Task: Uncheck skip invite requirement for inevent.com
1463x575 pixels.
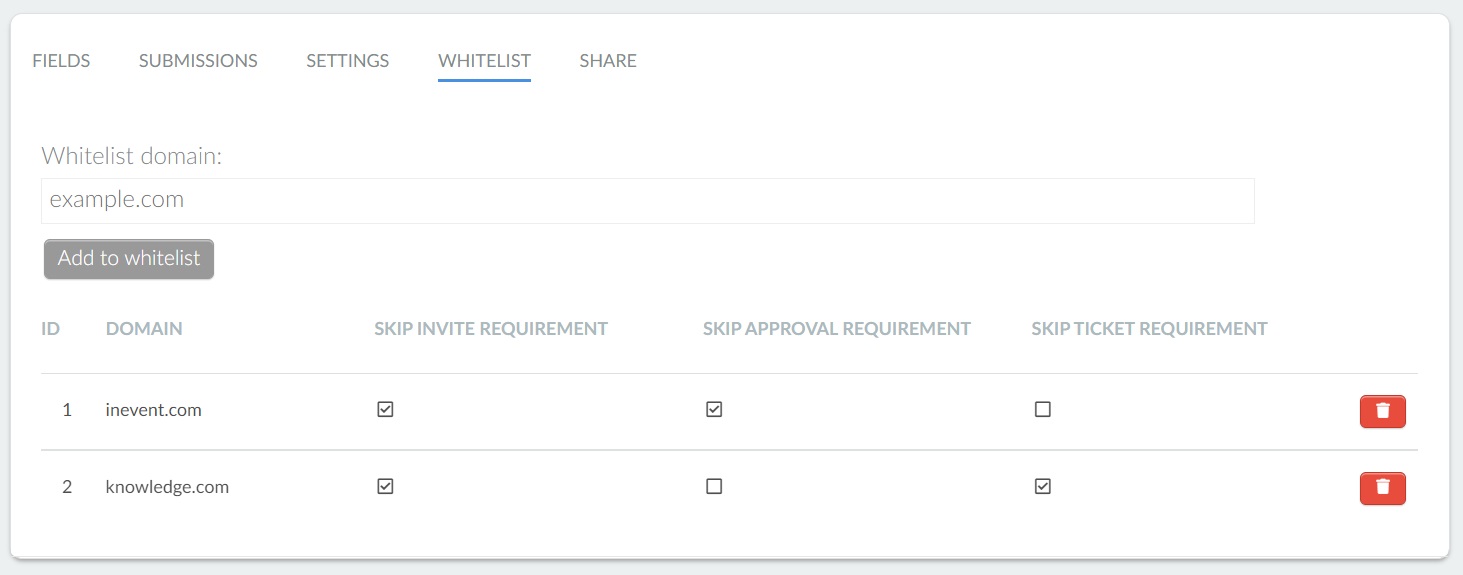Action: point(385,409)
